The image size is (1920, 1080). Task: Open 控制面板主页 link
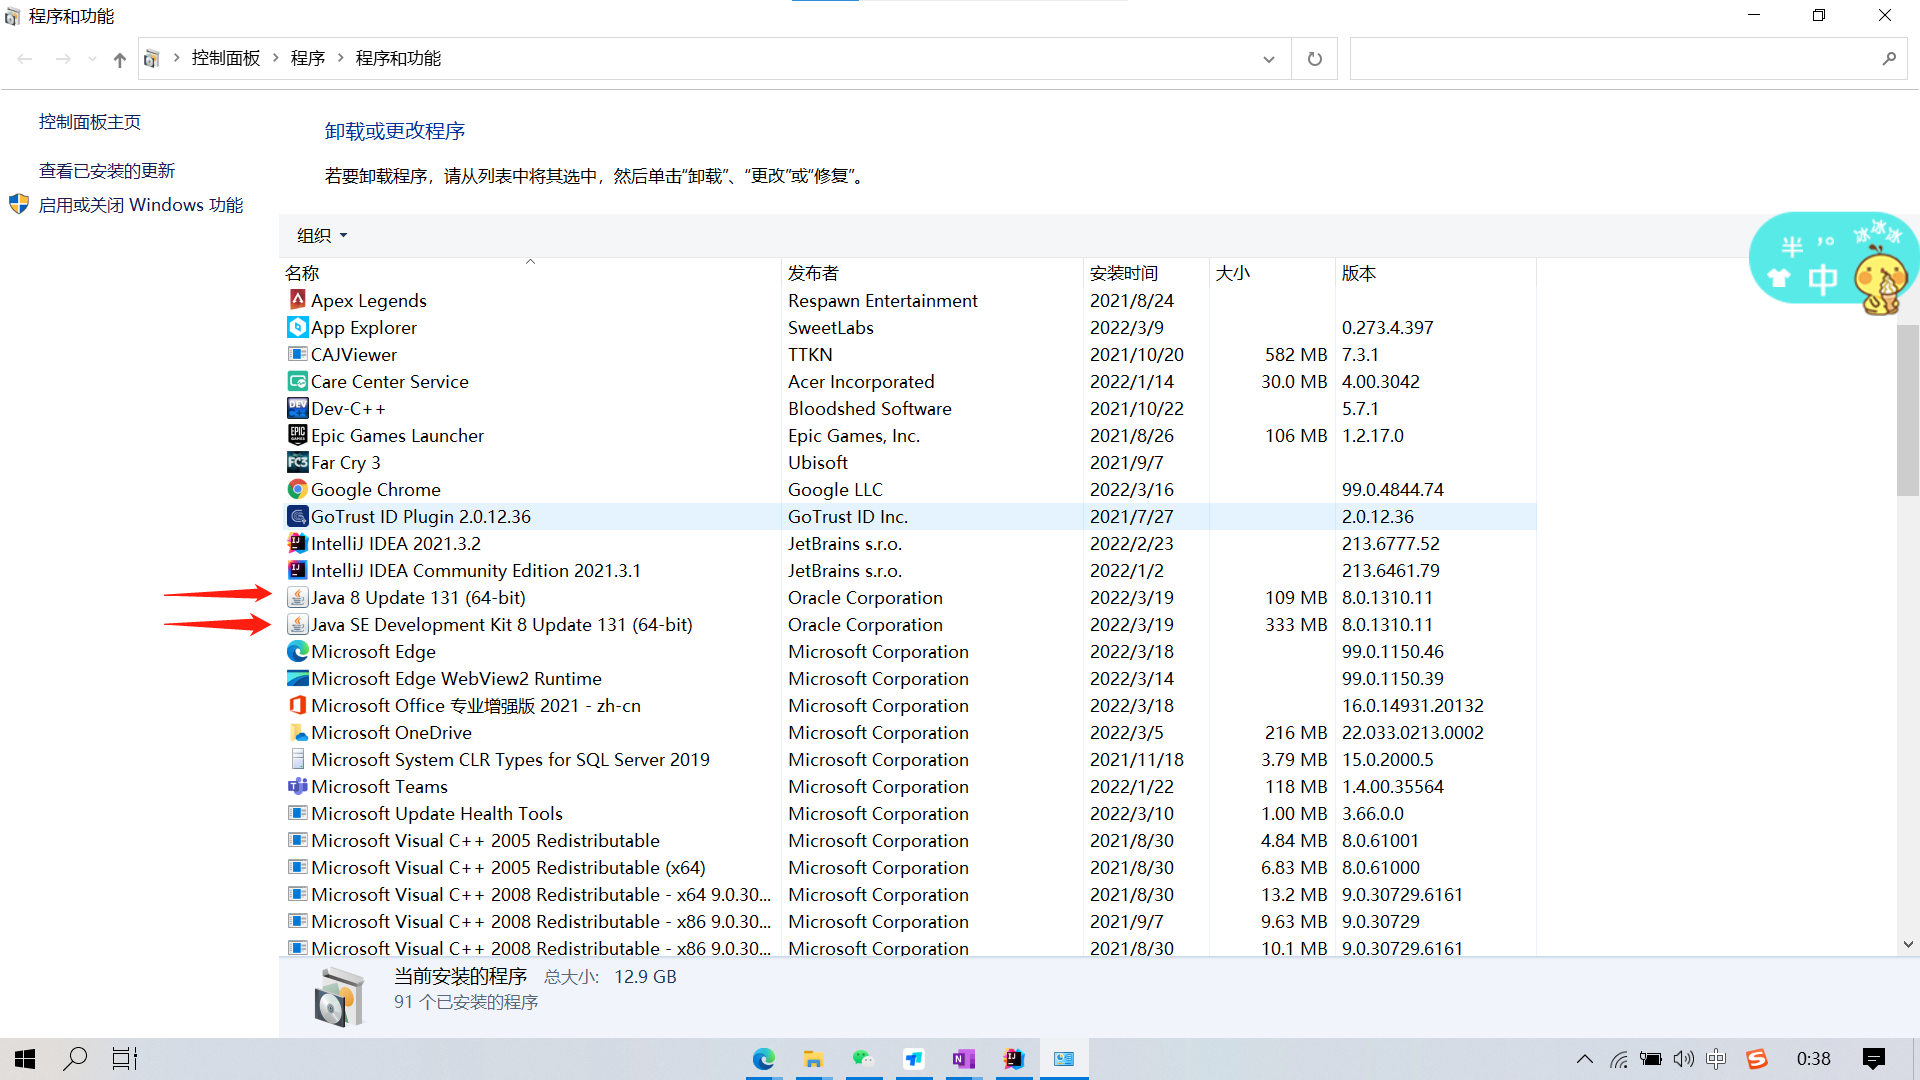click(x=90, y=122)
